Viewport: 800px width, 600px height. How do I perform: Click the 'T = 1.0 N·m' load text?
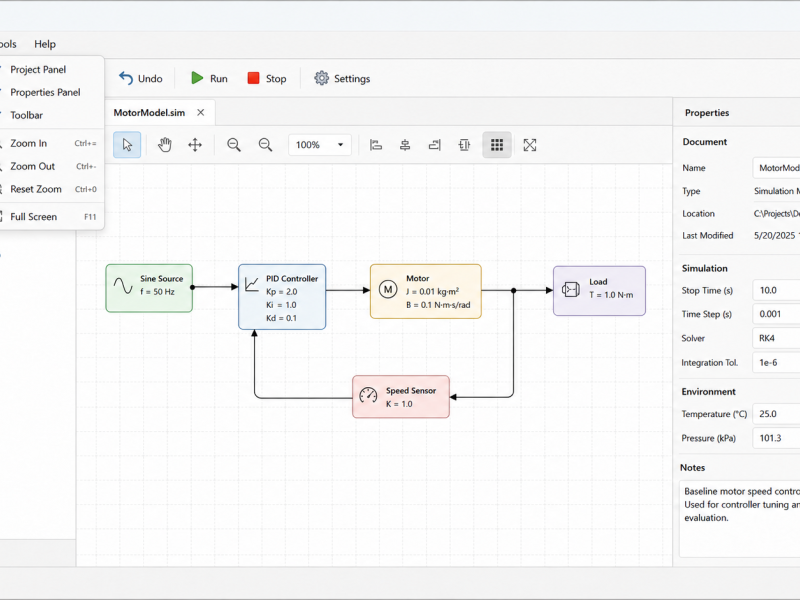click(611, 295)
